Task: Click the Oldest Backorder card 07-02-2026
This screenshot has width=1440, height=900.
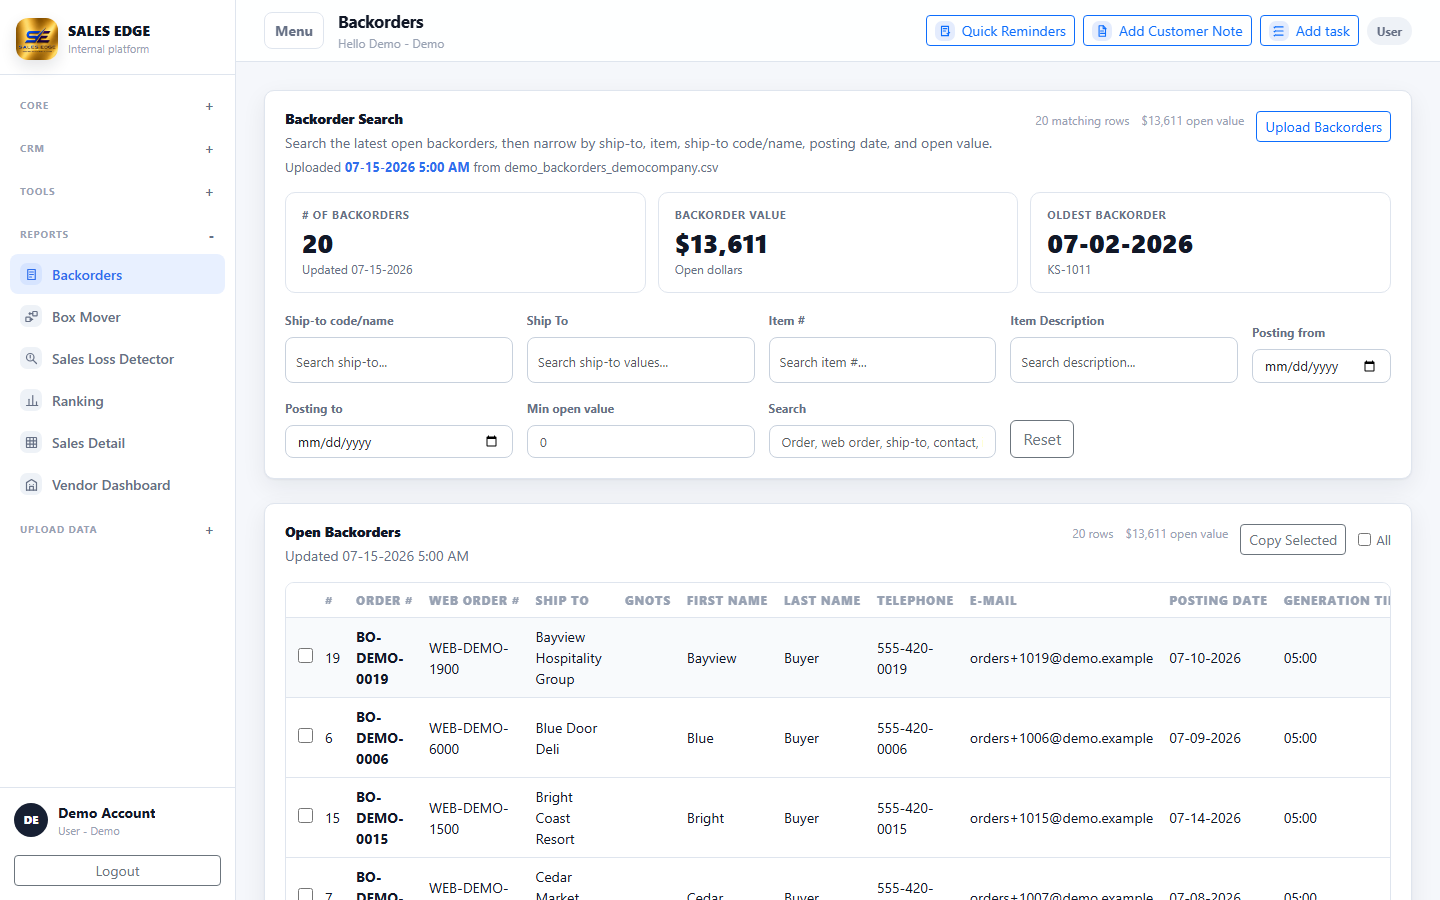Action: (x=1210, y=242)
